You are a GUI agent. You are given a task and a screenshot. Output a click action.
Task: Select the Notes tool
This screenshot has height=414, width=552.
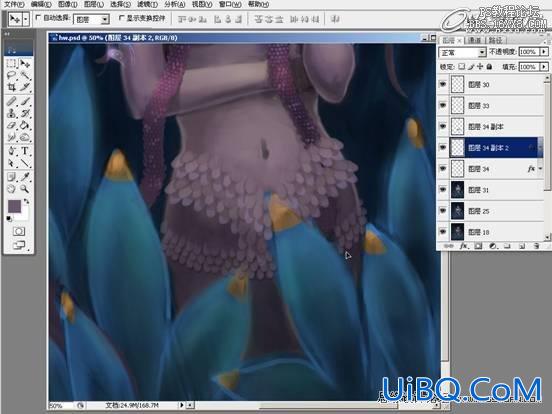click(x=12, y=177)
